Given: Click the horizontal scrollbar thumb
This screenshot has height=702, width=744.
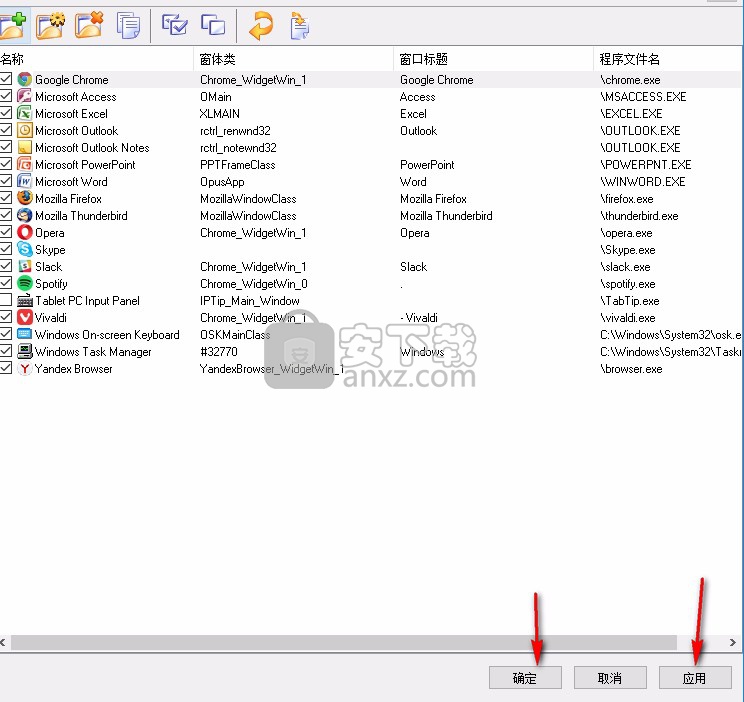Looking at the screenshot, I should coord(344,643).
